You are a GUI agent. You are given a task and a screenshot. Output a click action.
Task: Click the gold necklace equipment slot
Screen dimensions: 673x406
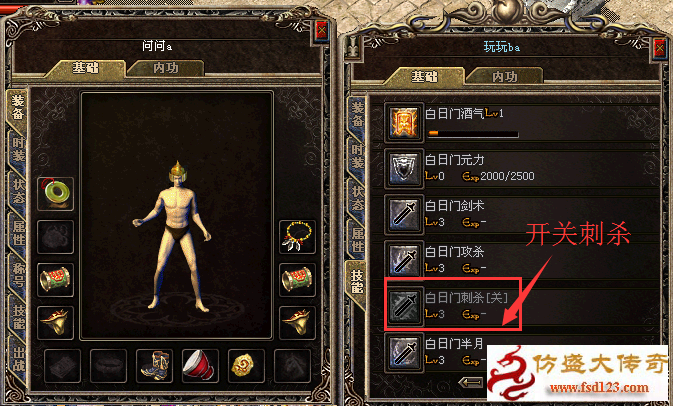297,236
